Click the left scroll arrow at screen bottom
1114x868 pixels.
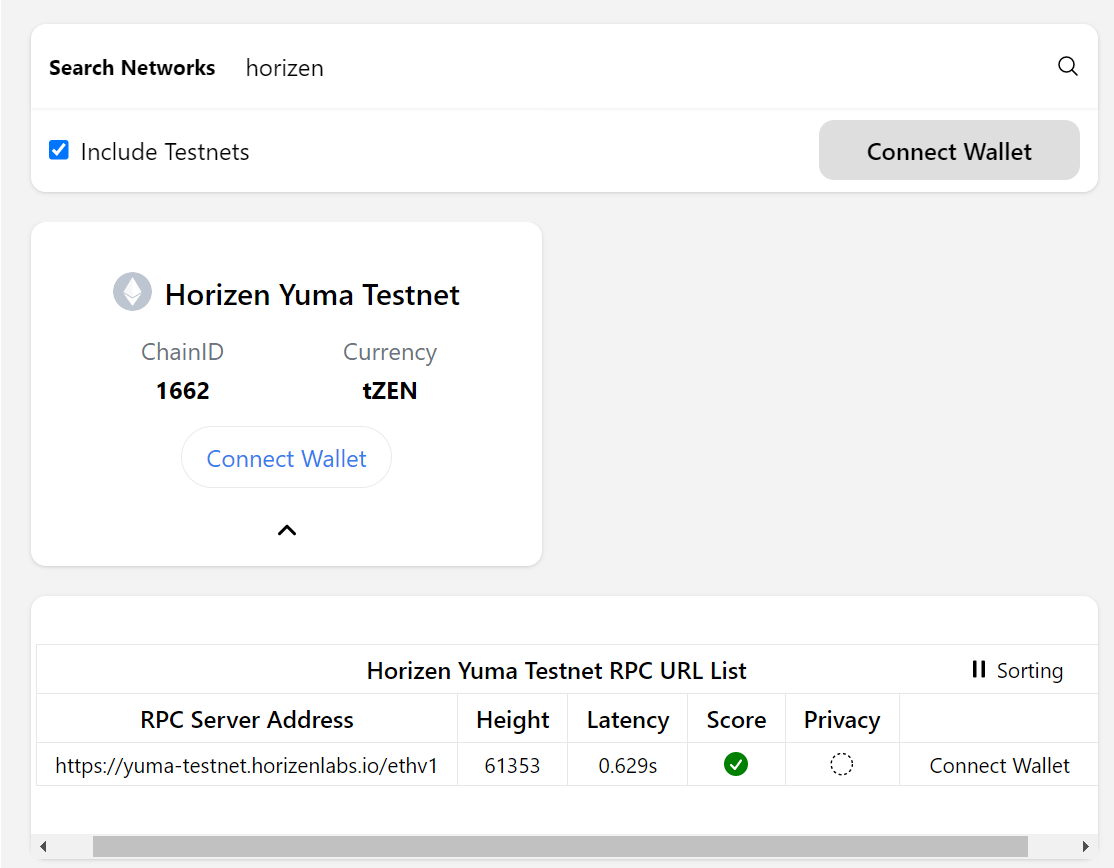click(x=42, y=846)
